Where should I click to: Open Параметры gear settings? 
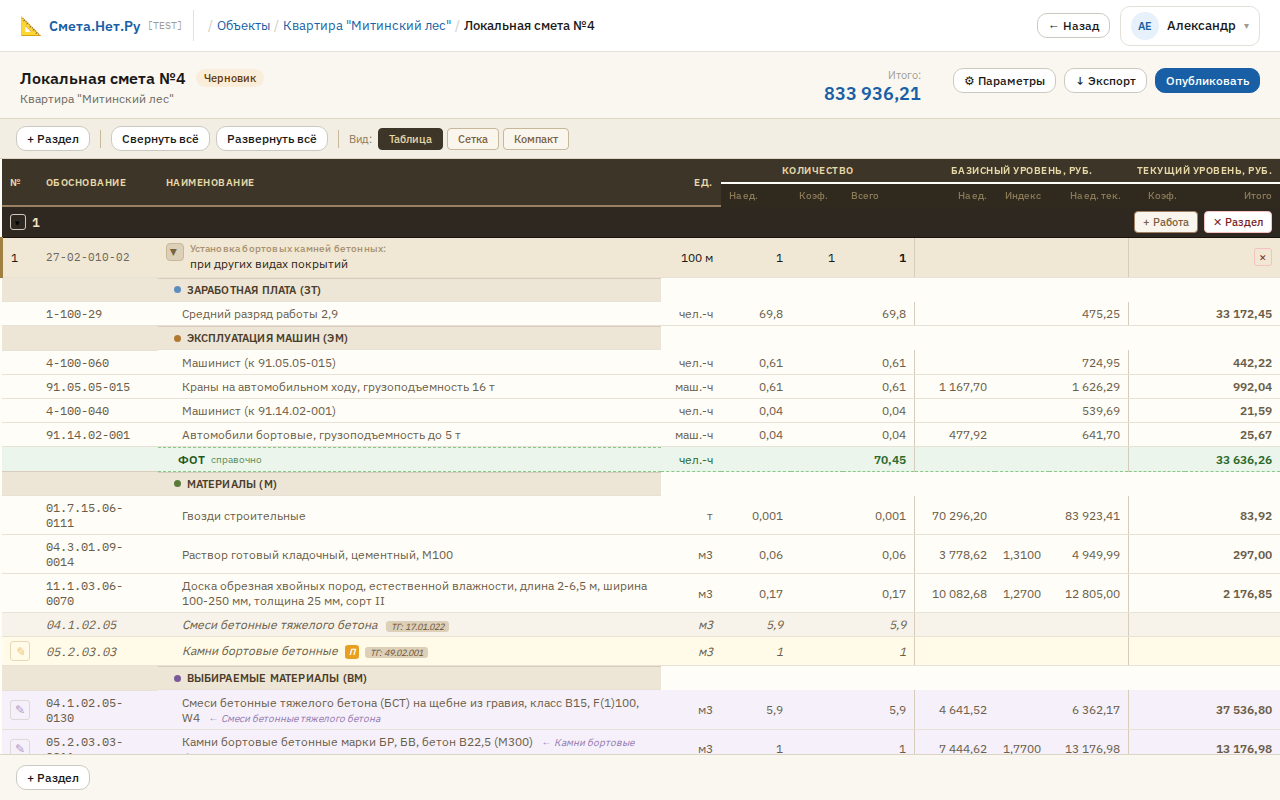(x=1004, y=81)
